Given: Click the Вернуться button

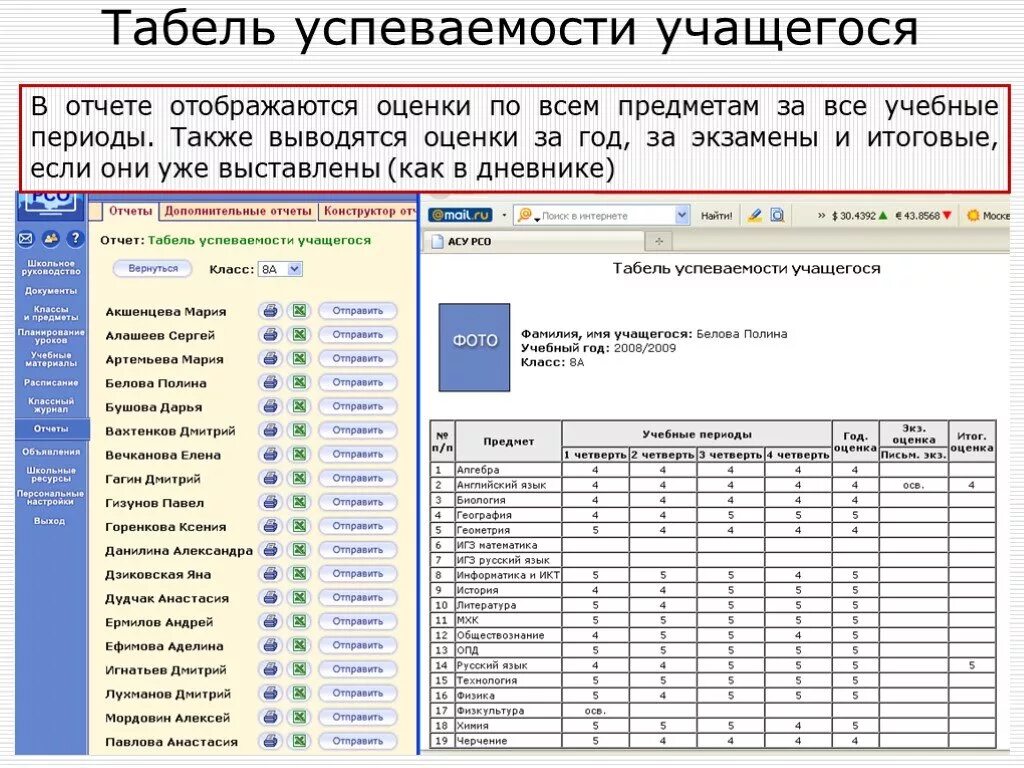Looking at the screenshot, I should [x=153, y=268].
